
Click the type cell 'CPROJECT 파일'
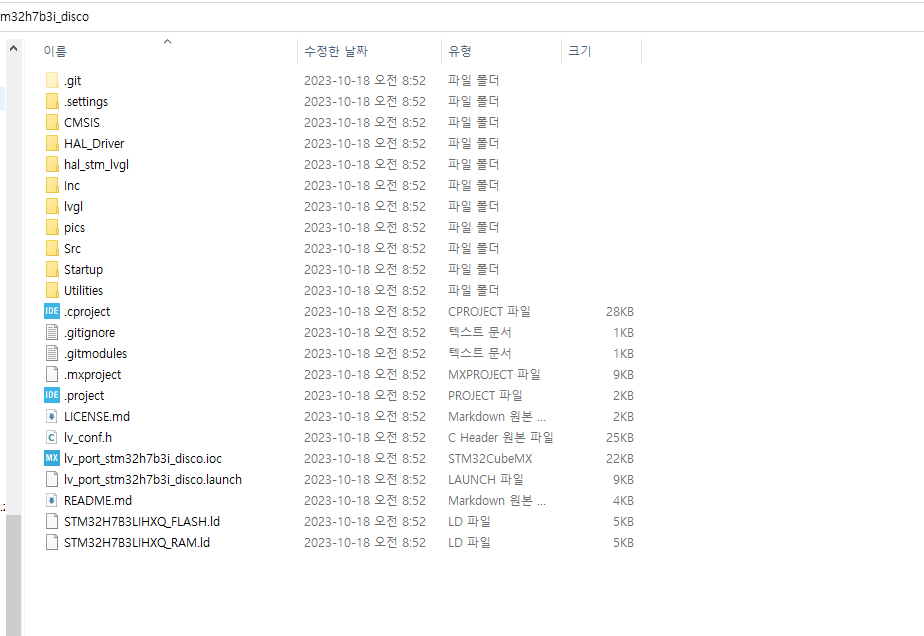[x=489, y=311]
